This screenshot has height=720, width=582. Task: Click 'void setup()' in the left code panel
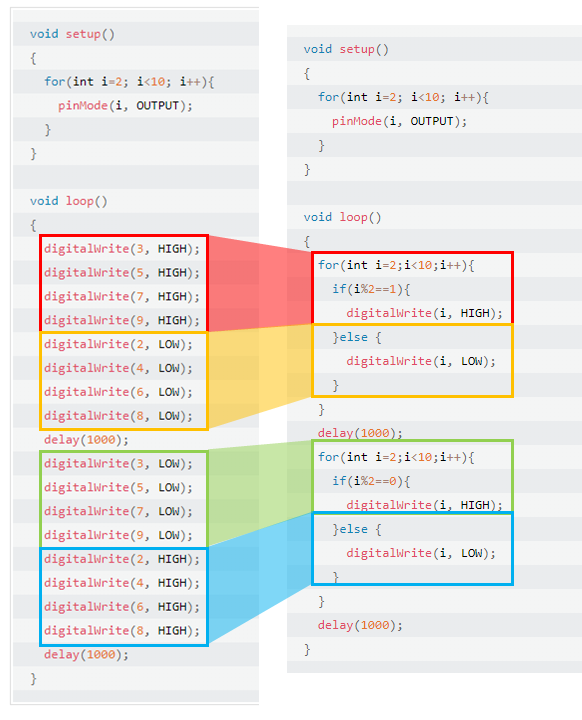(72, 34)
